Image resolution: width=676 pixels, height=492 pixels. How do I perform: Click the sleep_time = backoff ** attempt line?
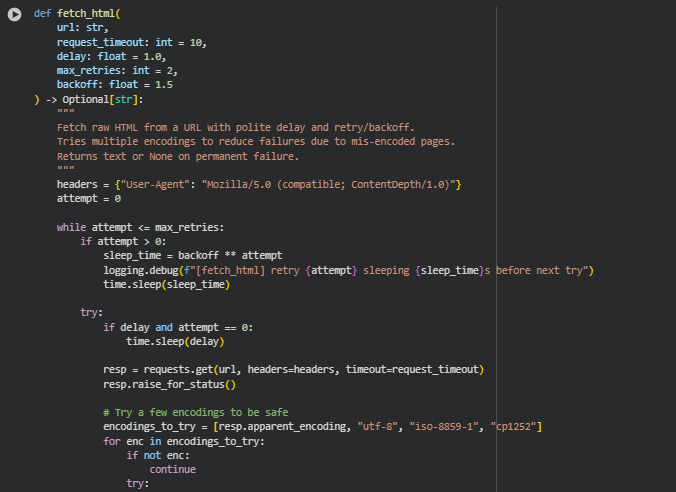click(192, 256)
